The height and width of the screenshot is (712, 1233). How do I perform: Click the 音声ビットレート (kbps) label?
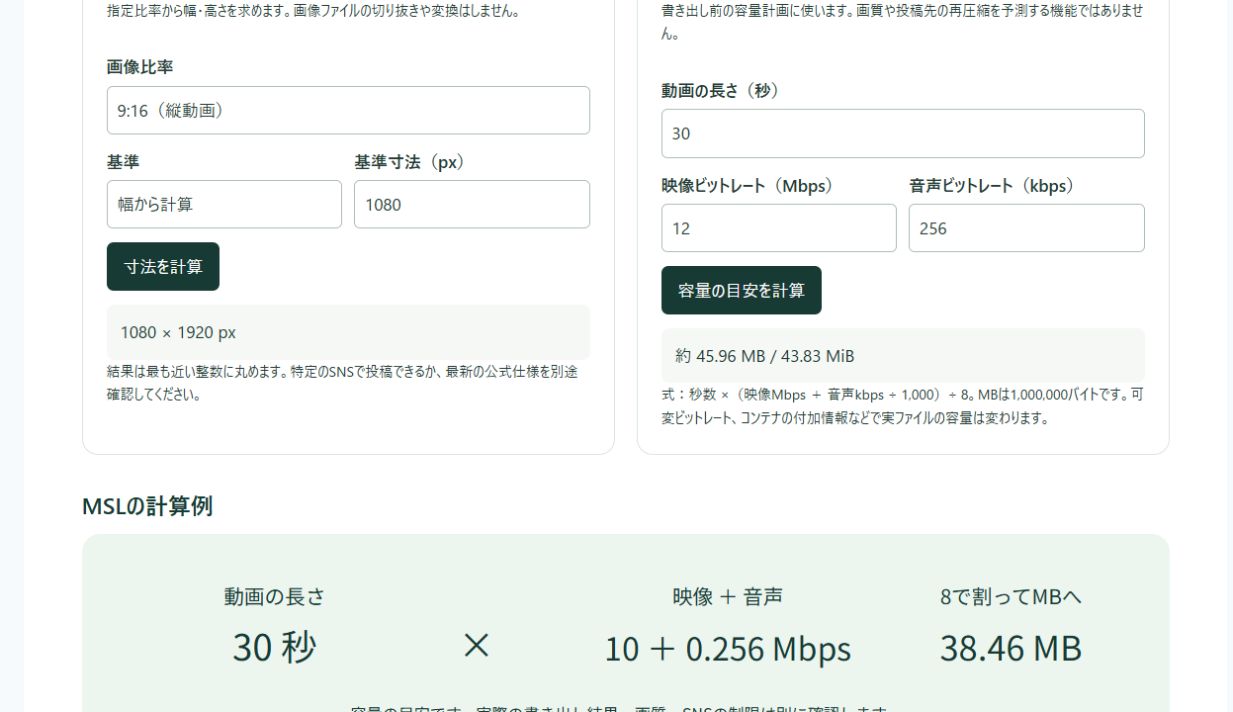pos(992,186)
